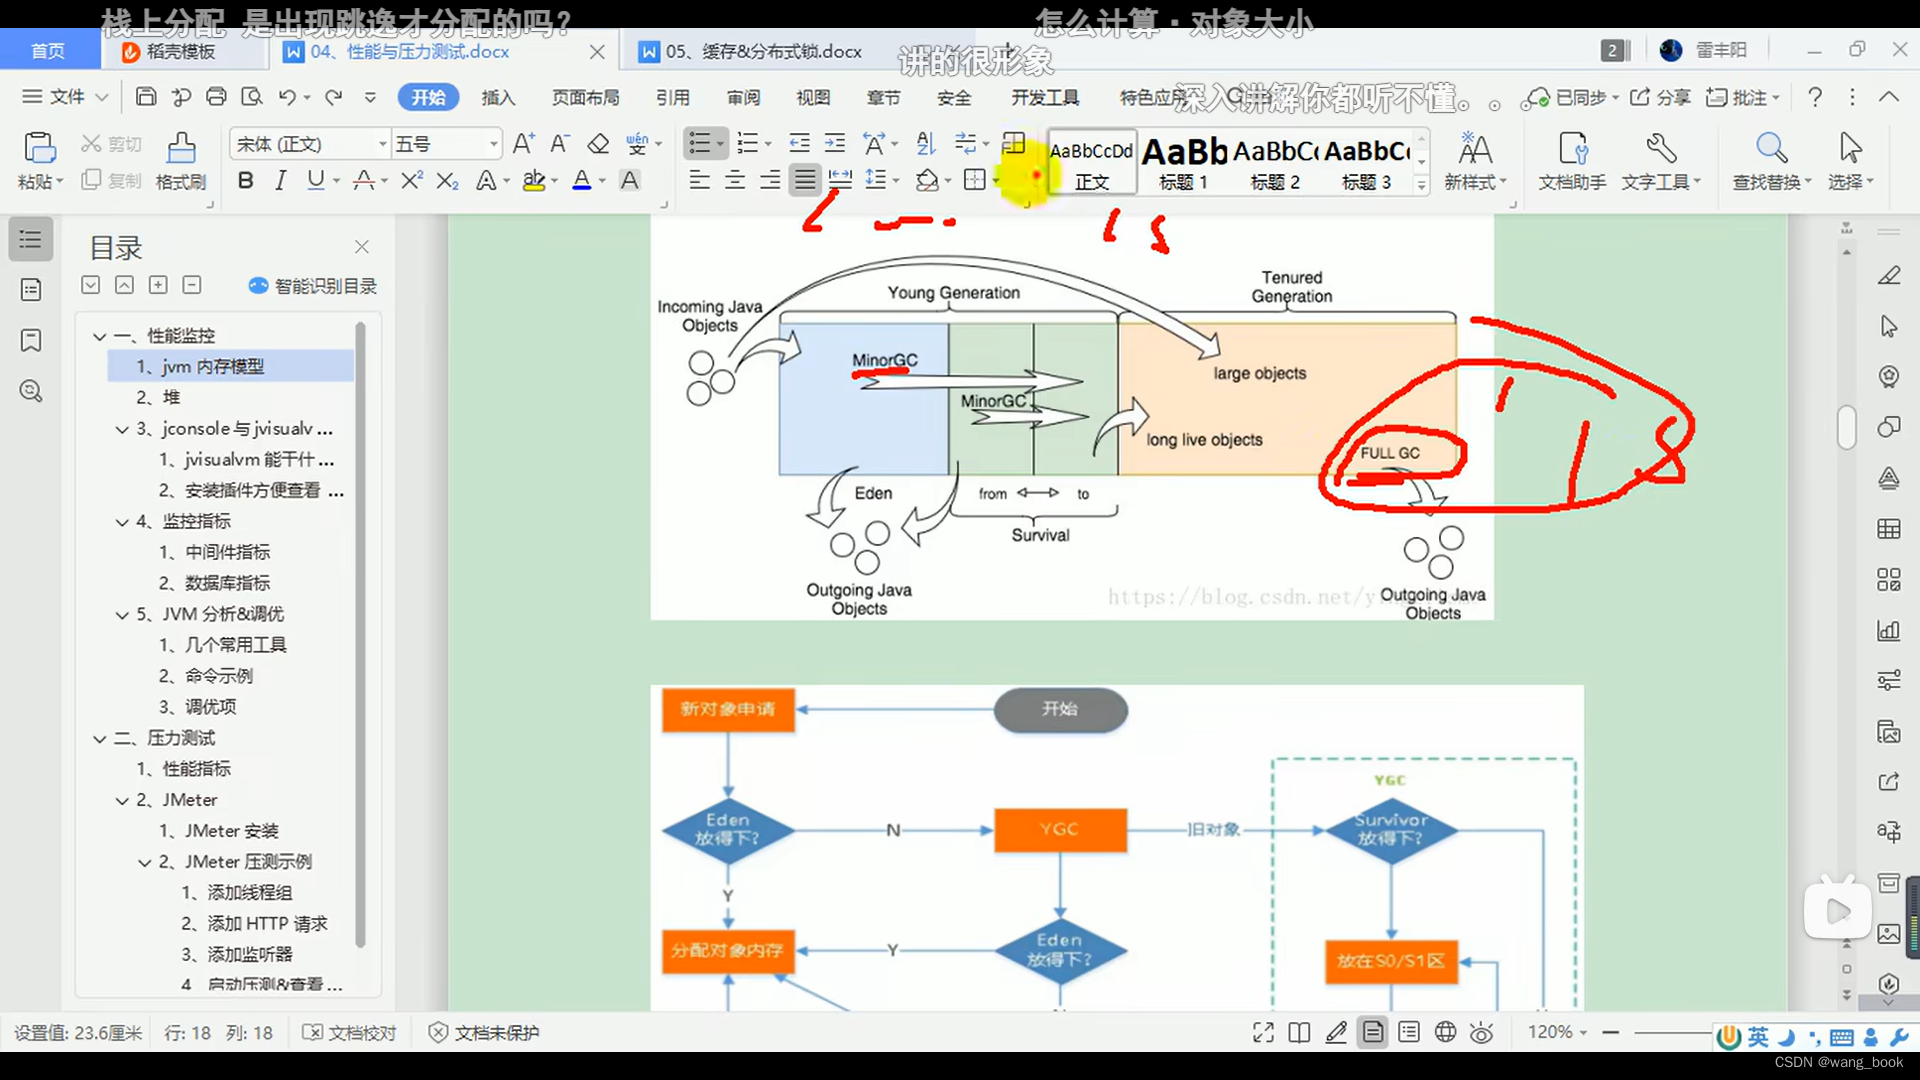Increase paragraph indent icon
Screen dimensions: 1920x1080
(x=835, y=144)
